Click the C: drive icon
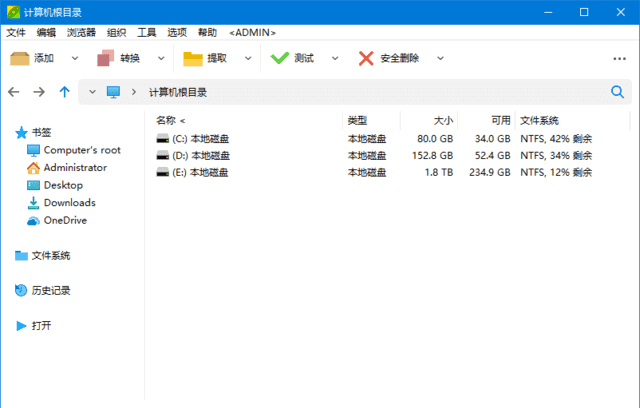The width and height of the screenshot is (640, 408). 162,139
